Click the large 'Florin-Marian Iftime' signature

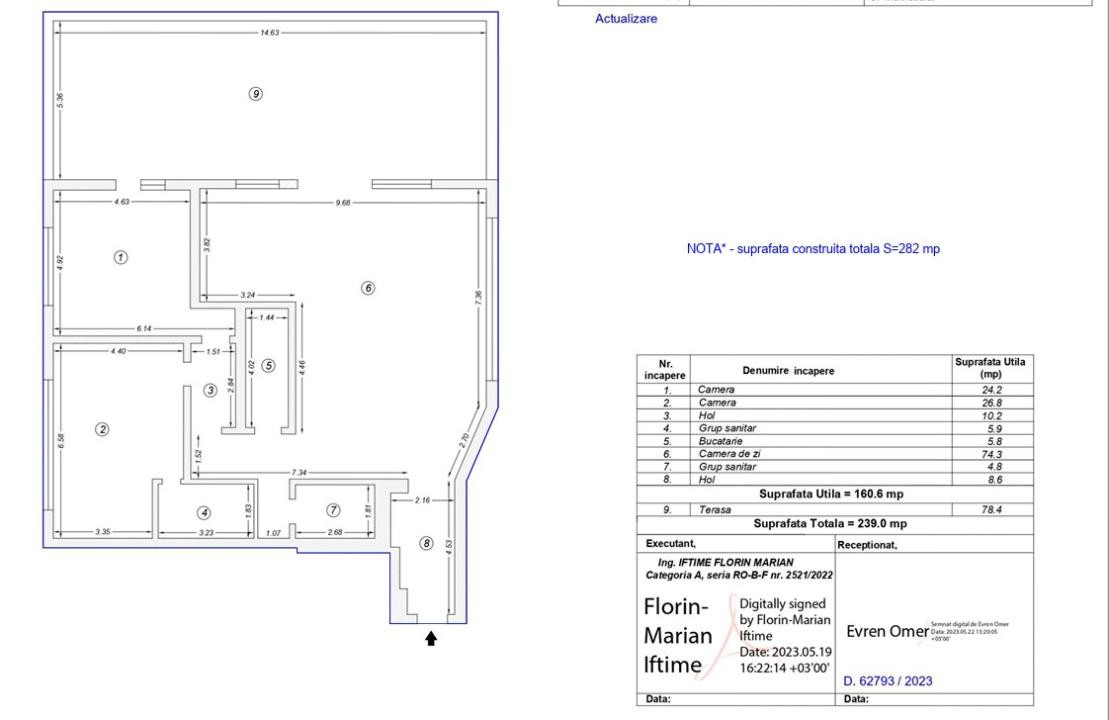click(678, 636)
